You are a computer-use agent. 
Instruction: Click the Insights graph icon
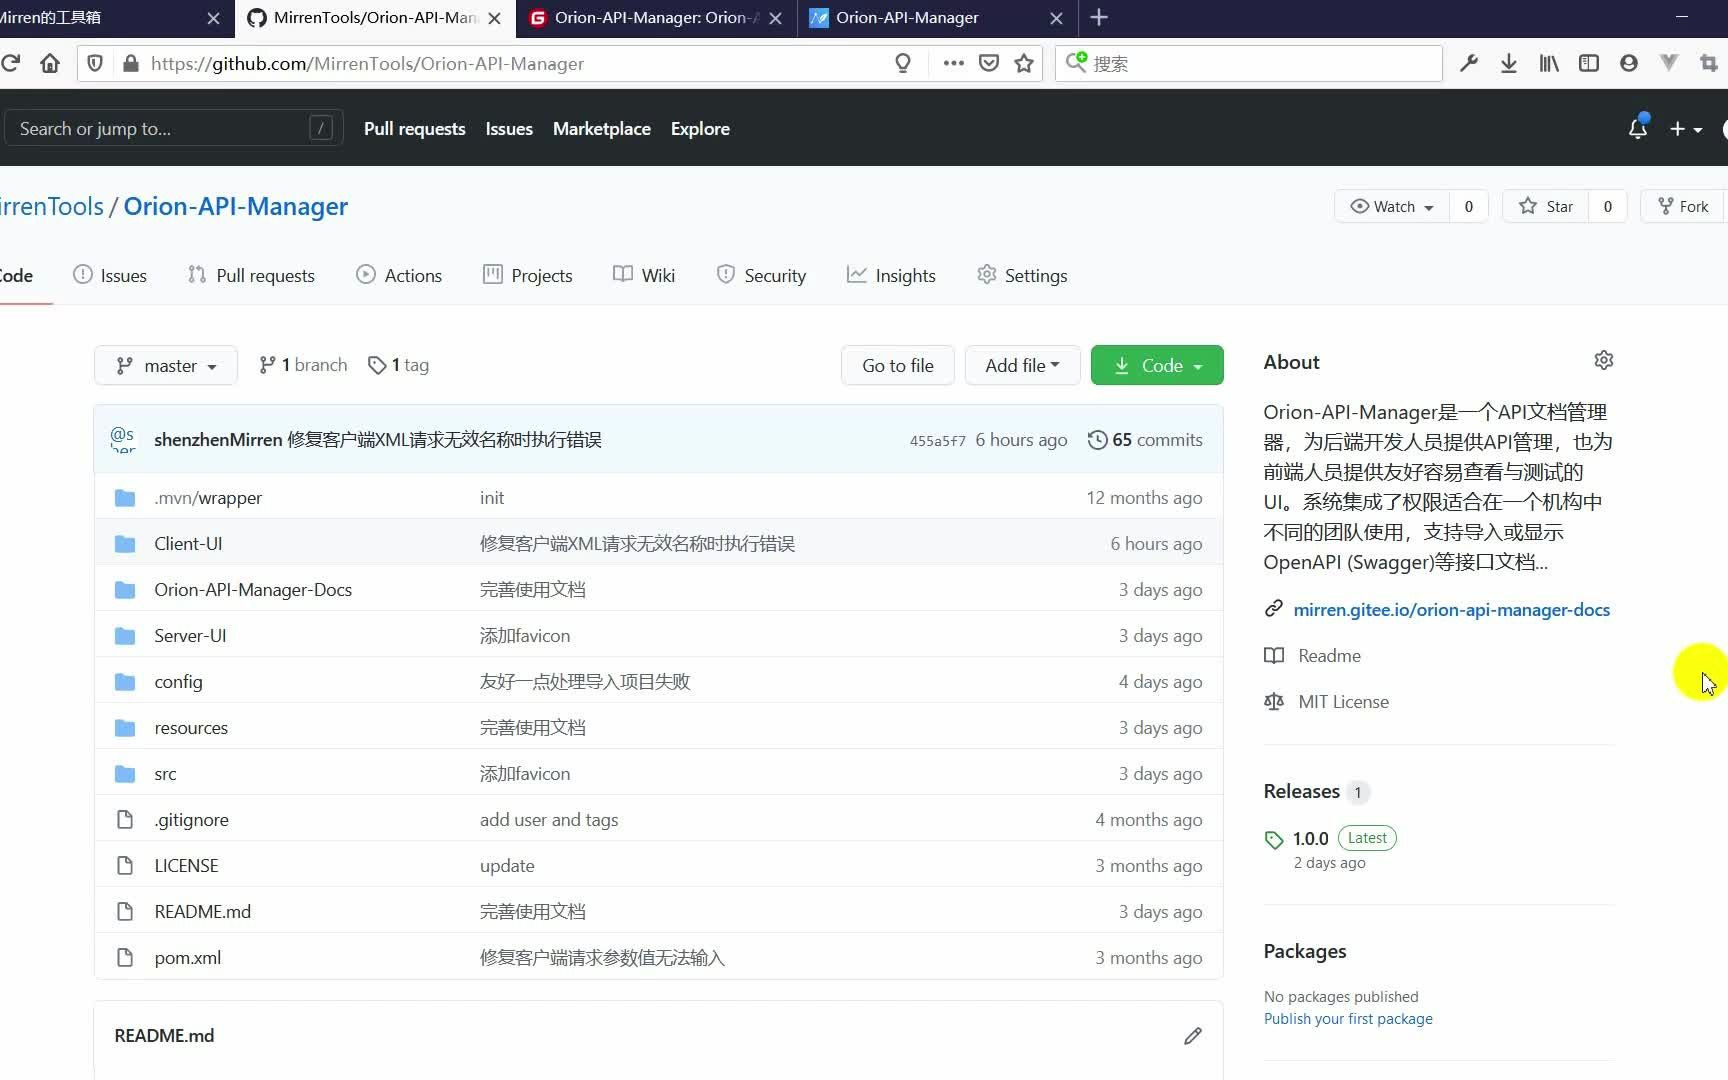pos(857,275)
